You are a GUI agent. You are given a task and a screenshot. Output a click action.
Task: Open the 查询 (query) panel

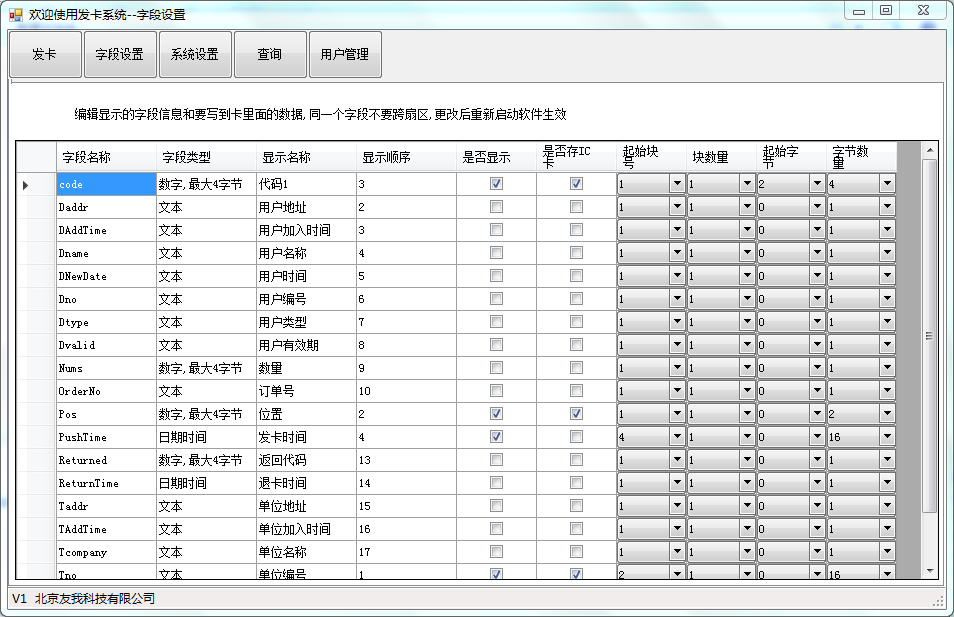270,55
